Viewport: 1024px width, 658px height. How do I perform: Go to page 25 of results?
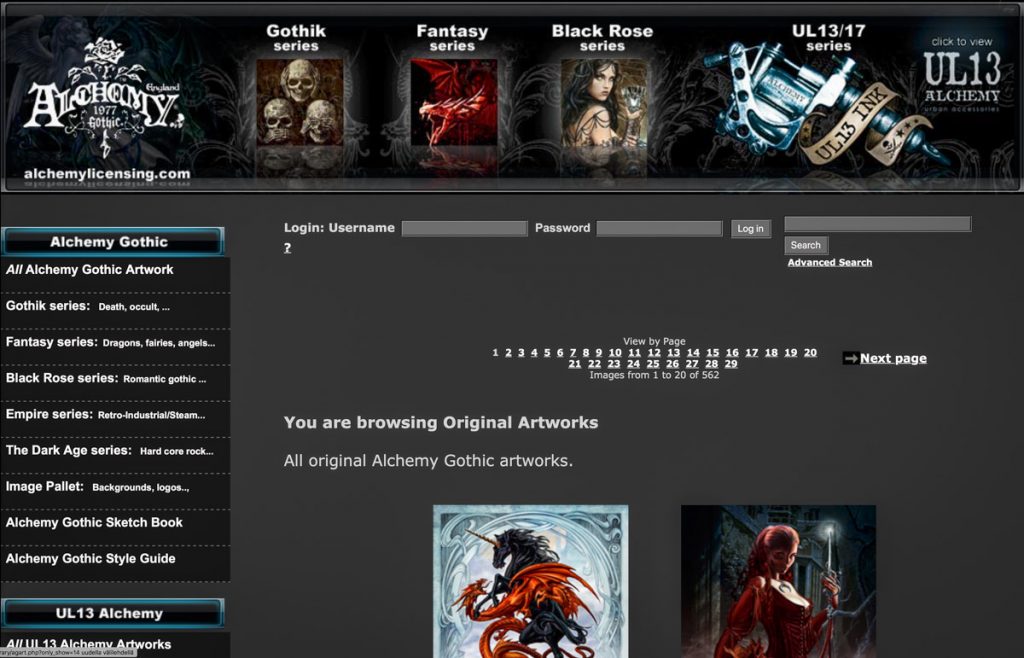click(653, 364)
